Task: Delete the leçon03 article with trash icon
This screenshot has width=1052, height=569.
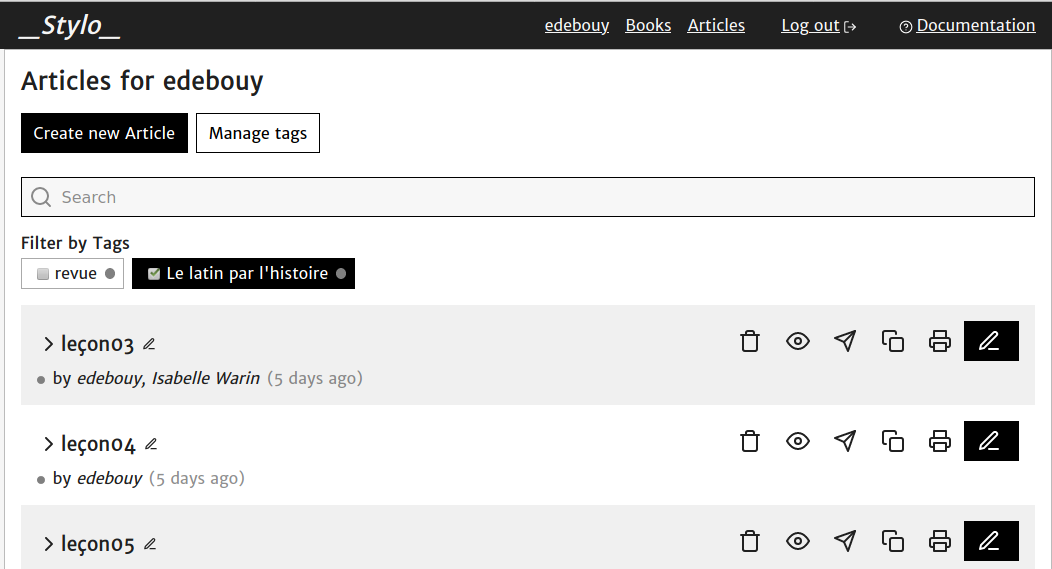Action: 750,341
